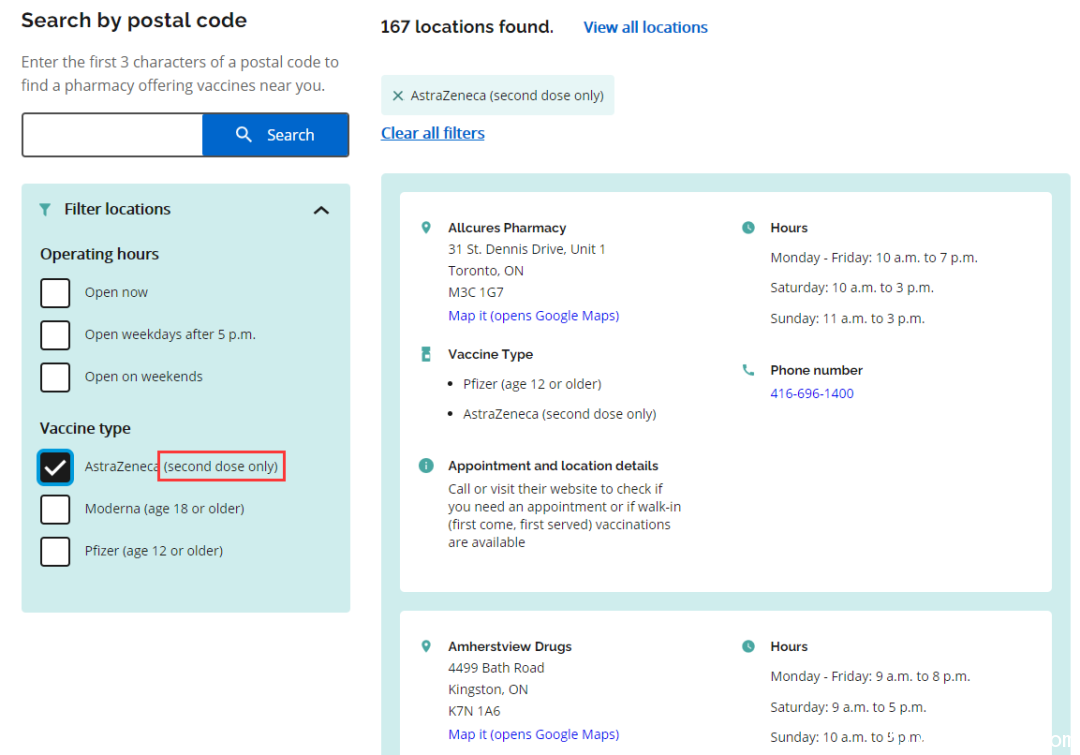1080x755 pixels.
Task: Click the Toronto, ON city line
Action: pyautogui.click(x=486, y=271)
